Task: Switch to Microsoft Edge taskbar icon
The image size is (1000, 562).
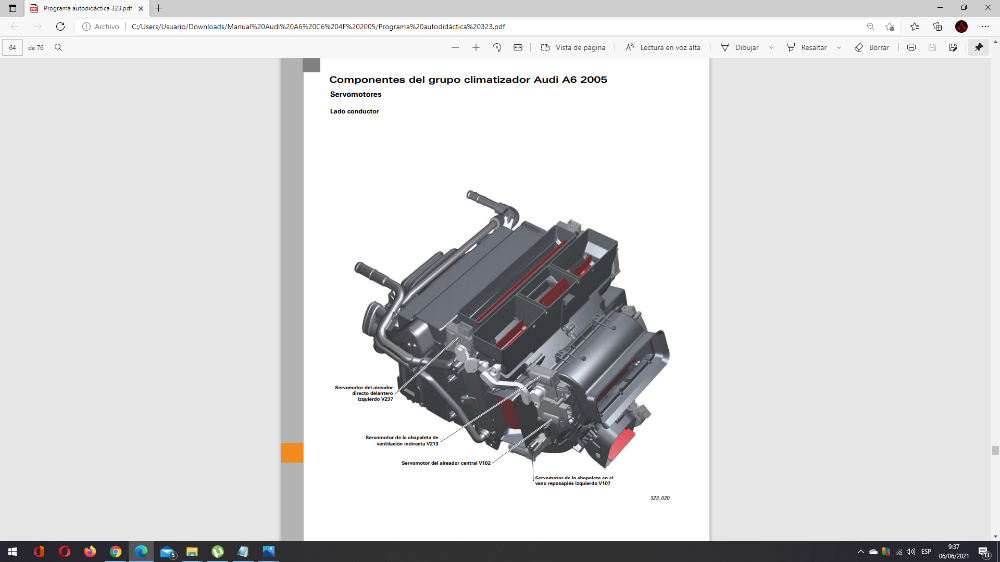Action: tap(141, 551)
